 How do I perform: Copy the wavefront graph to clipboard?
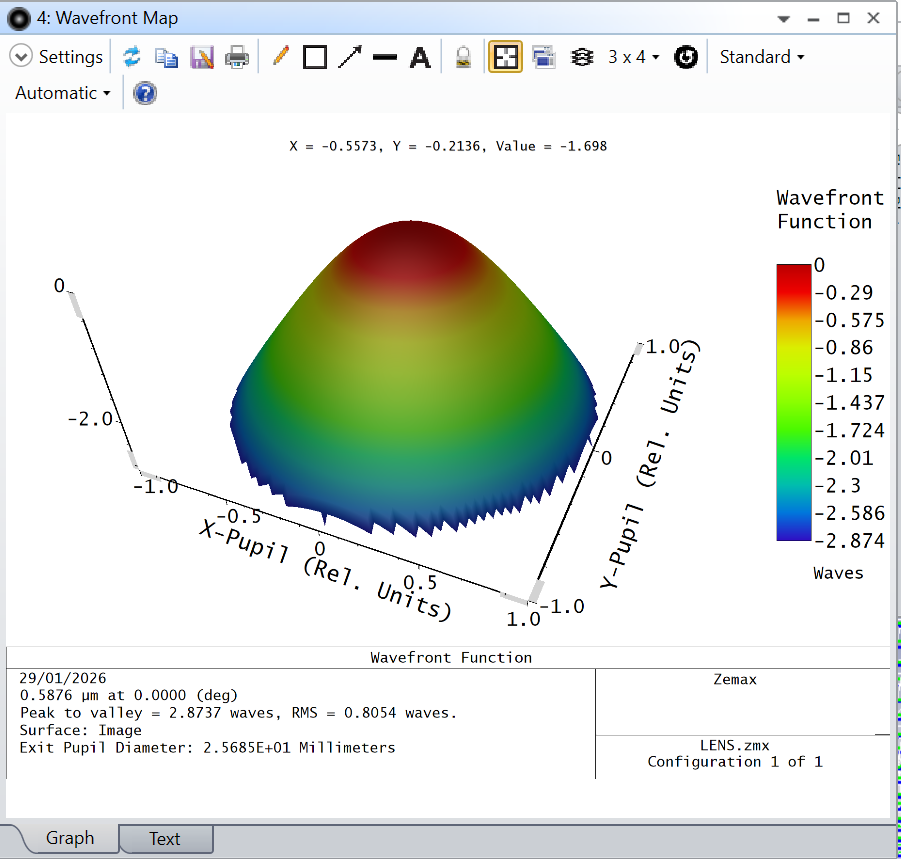point(165,57)
